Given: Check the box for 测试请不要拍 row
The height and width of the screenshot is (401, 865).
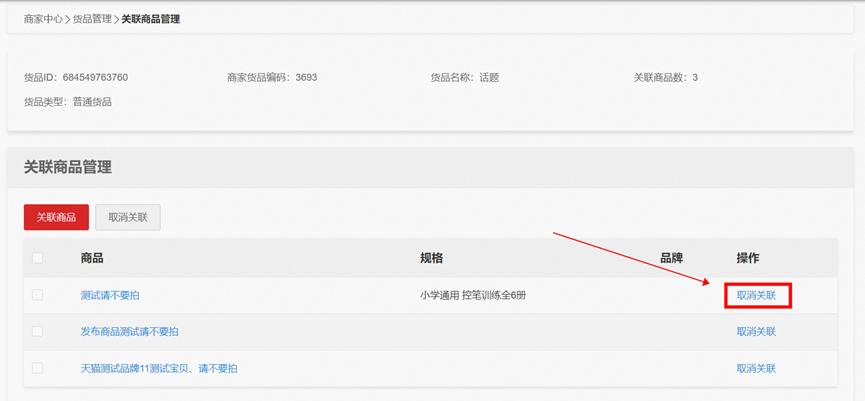Looking at the screenshot, I should [38, 295].
